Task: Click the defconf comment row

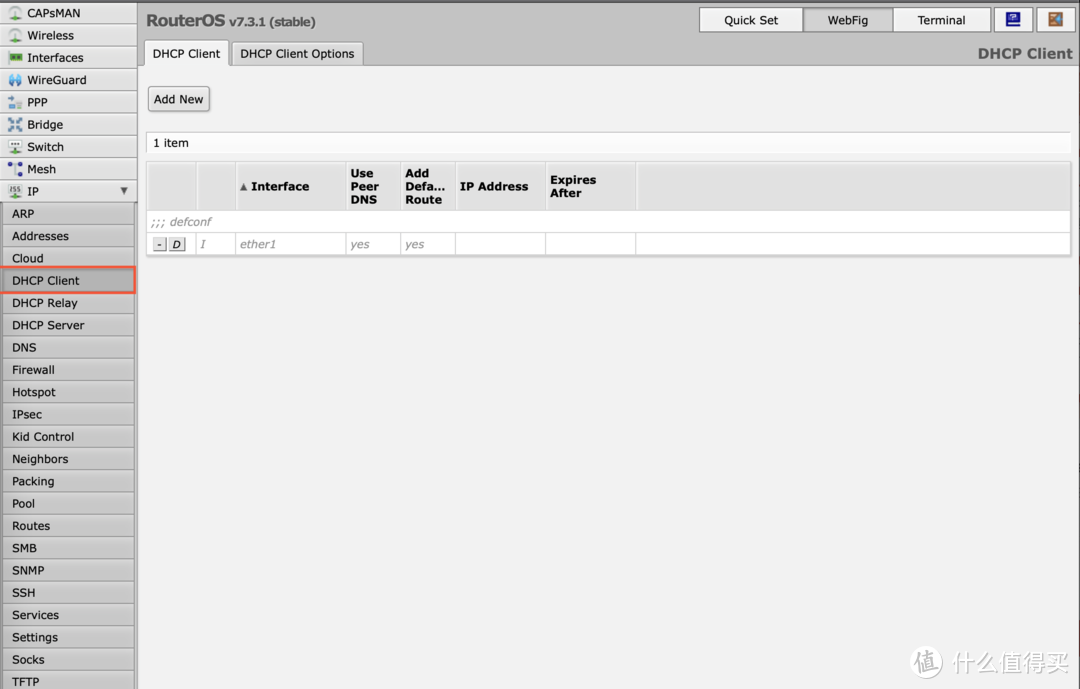Action: point(608,221)
